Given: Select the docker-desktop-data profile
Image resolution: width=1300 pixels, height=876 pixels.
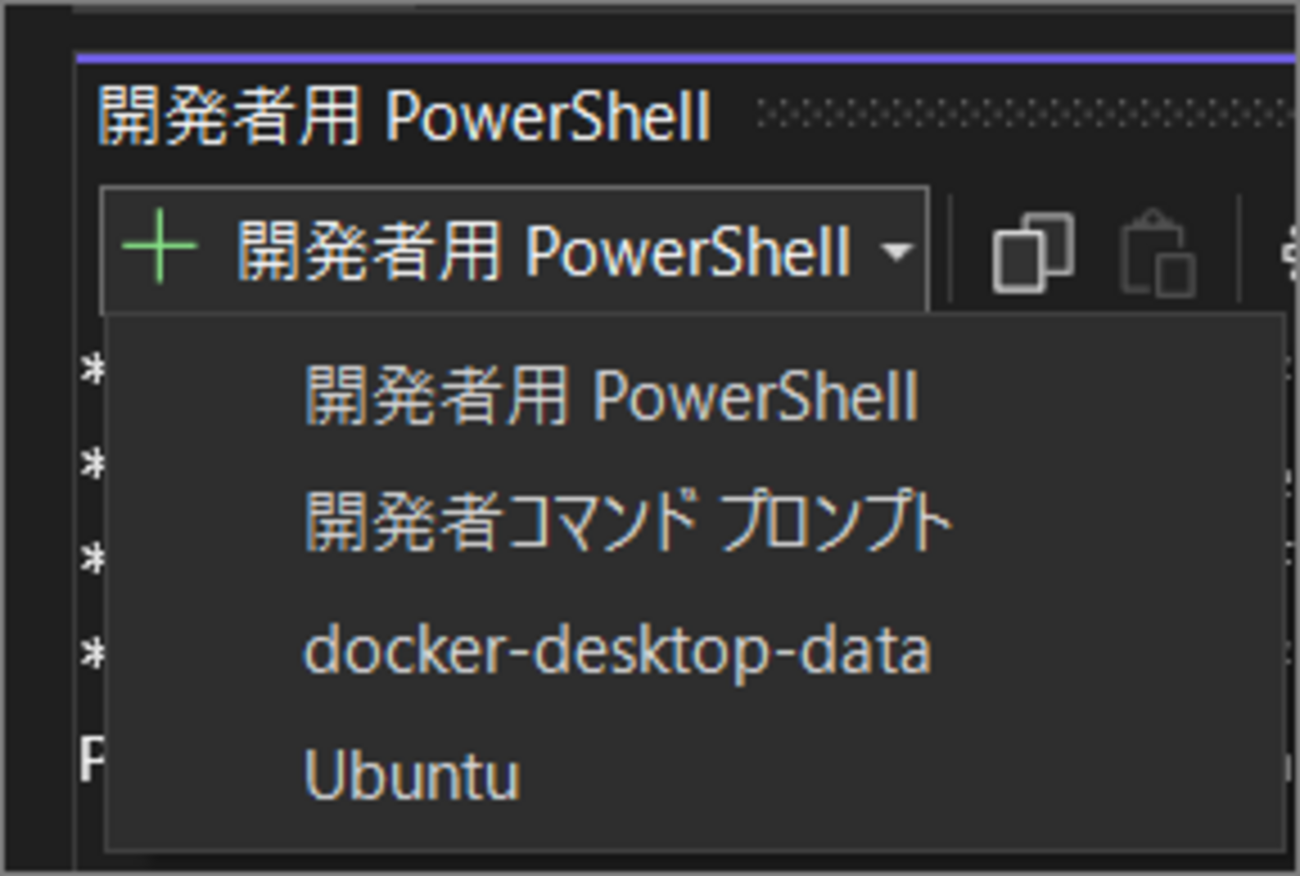Looking at the screenshot, I should pyautogui.click(x=620, y=650).
